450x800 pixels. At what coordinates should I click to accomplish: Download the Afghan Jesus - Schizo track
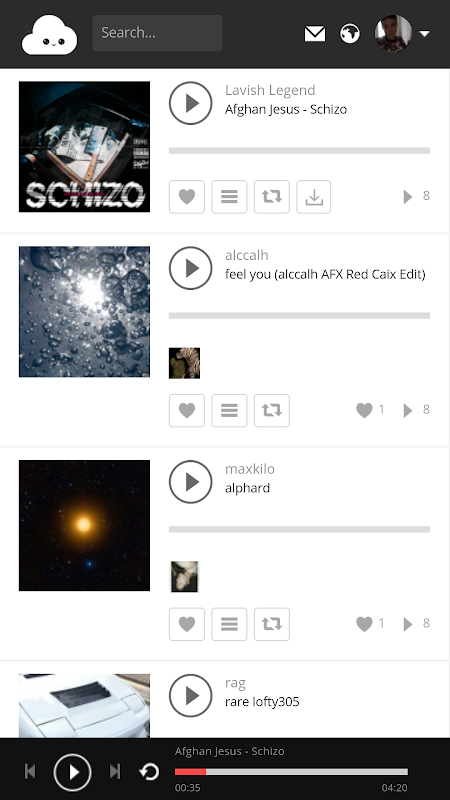click(314, 196)
